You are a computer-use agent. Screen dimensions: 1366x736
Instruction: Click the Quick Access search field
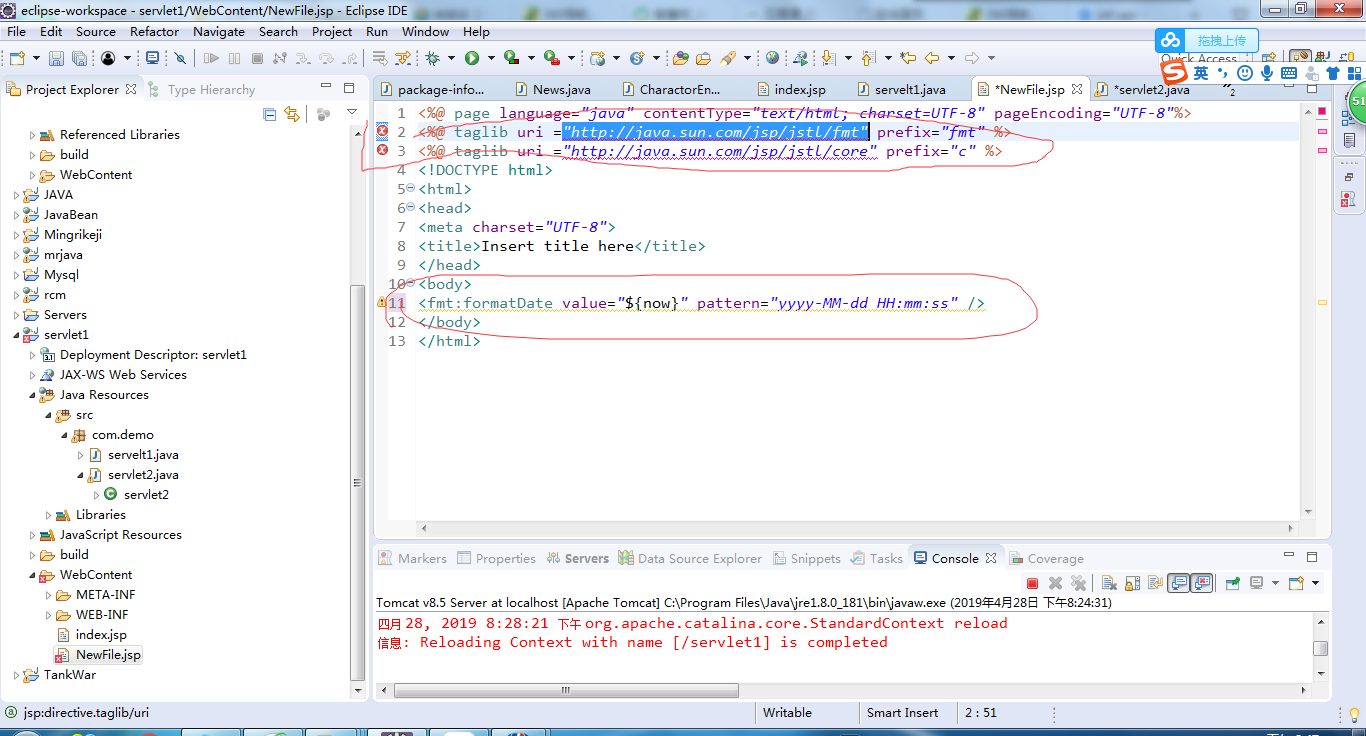coord(1199,58)
